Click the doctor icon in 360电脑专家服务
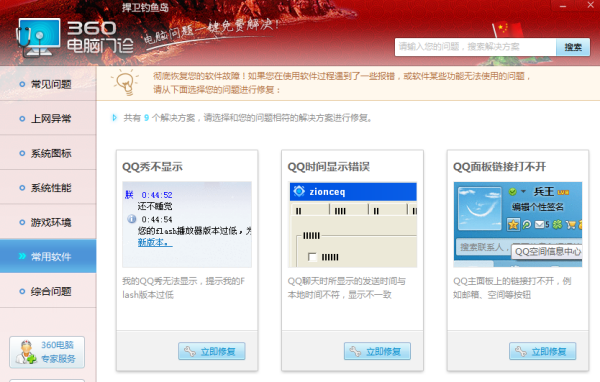 tap(26, 352)
